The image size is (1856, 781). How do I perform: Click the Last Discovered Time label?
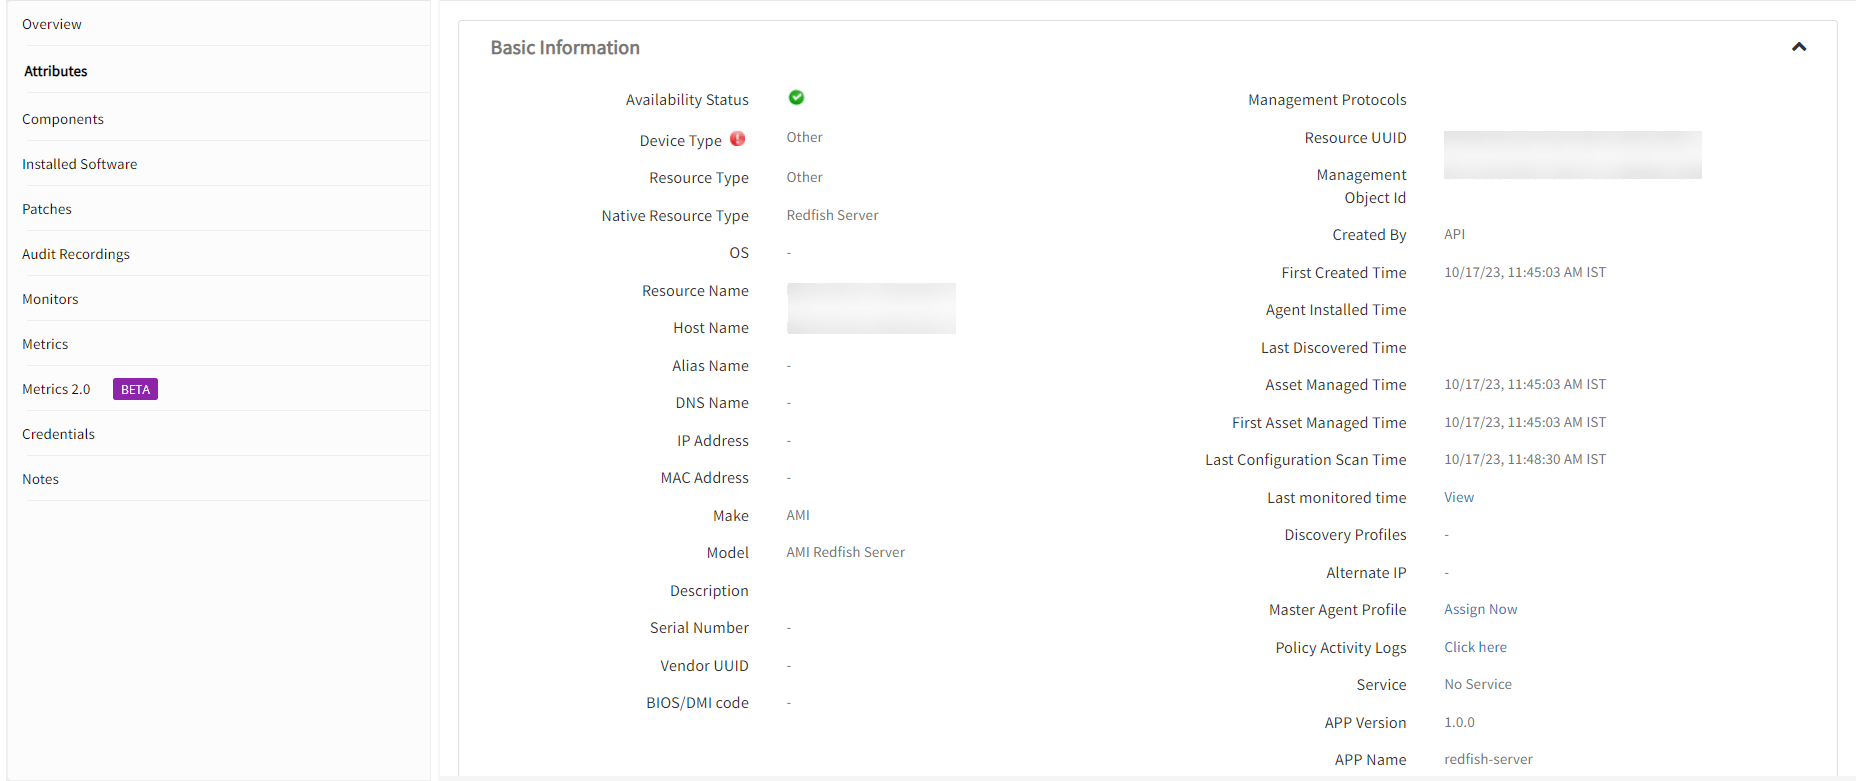click(x=1333, y=348)
